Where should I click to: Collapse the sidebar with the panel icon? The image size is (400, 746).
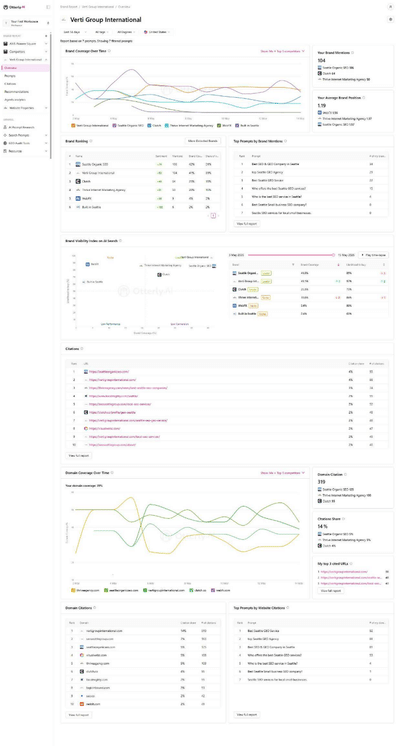point(48,7)
